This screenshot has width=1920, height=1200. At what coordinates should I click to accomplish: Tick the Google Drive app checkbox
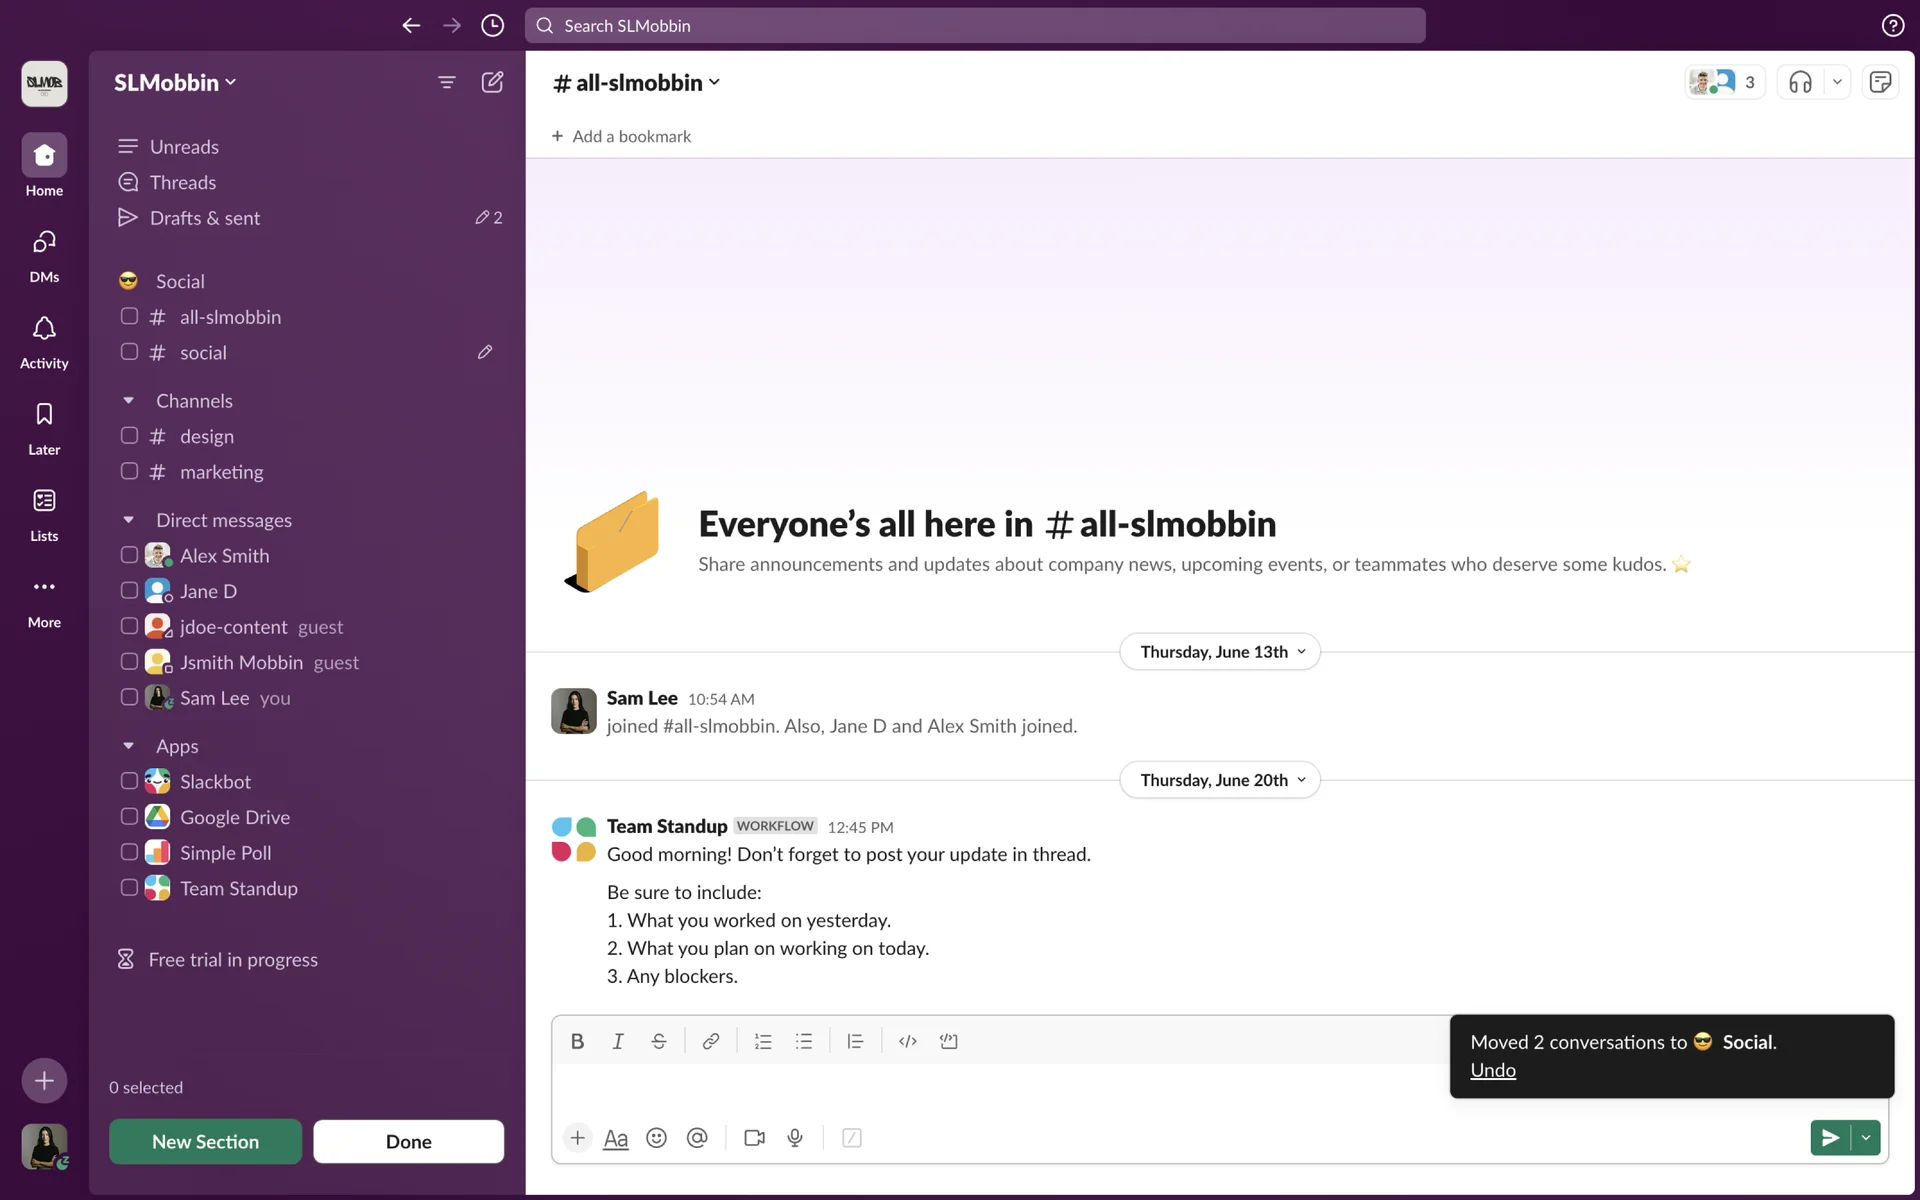click(x=129, y=817)
